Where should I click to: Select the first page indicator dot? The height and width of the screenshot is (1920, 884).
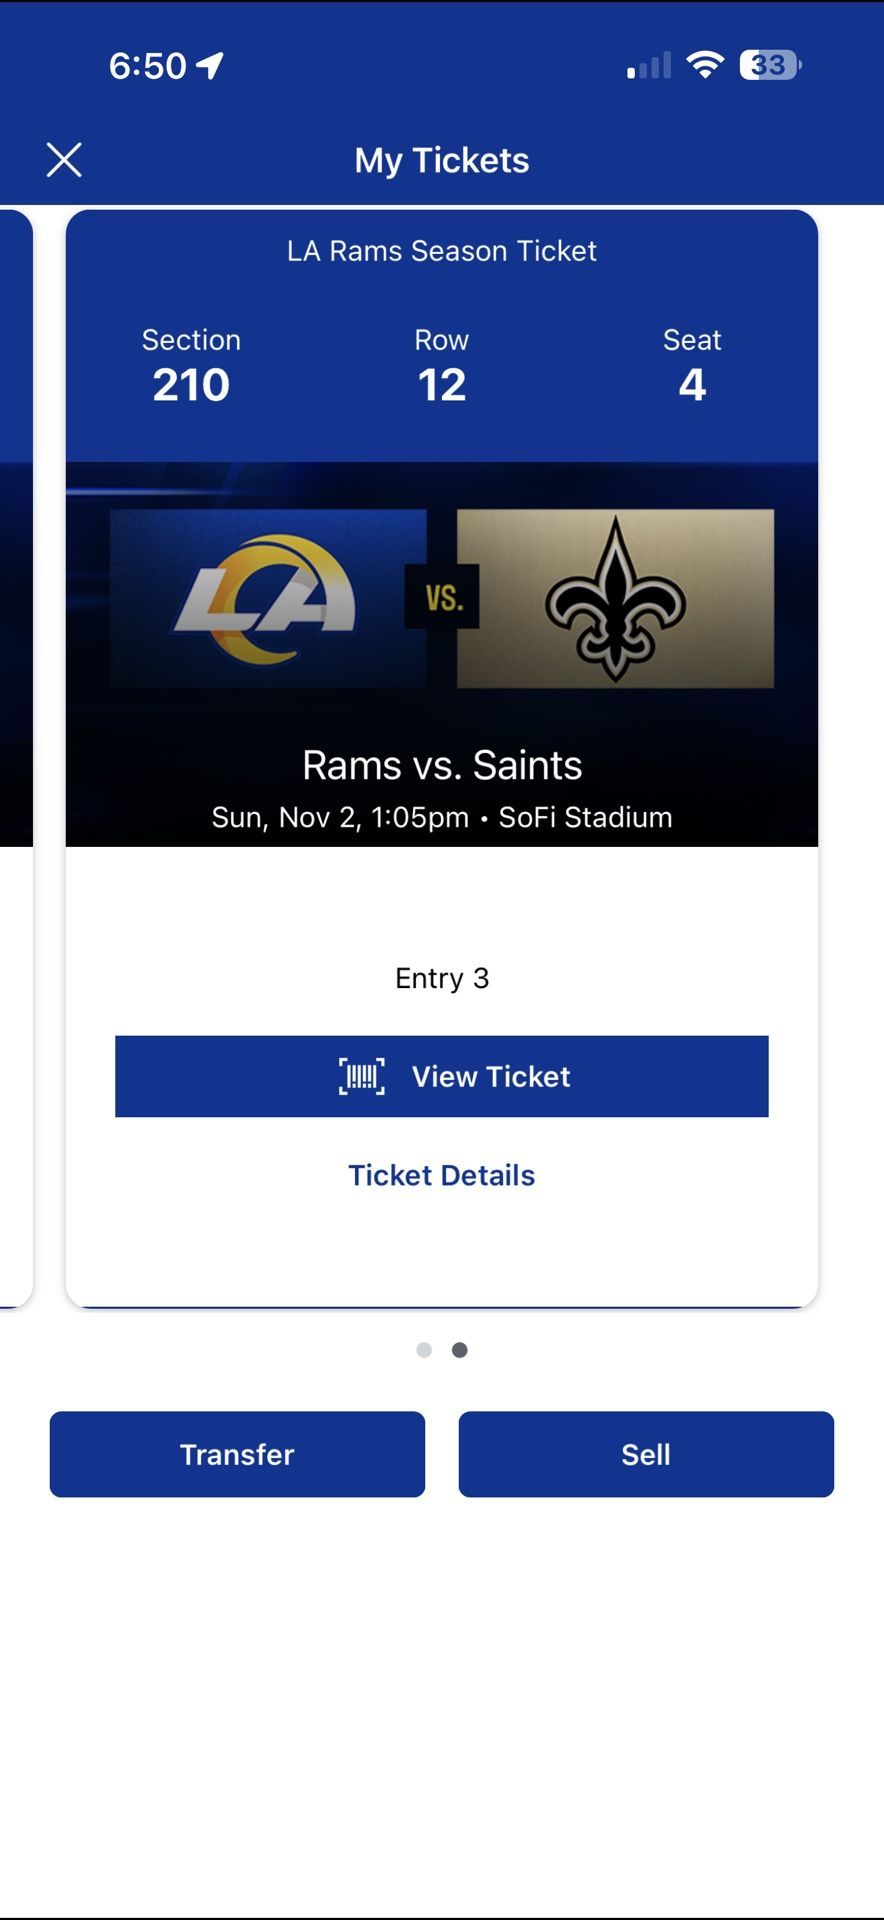(x=425, y=1349)
